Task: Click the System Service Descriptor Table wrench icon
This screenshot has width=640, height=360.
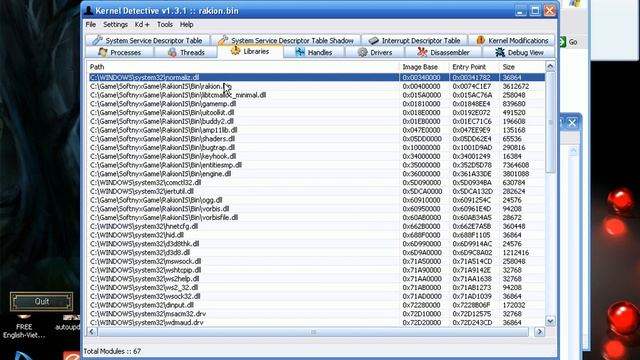Action: tap(97, 40)
